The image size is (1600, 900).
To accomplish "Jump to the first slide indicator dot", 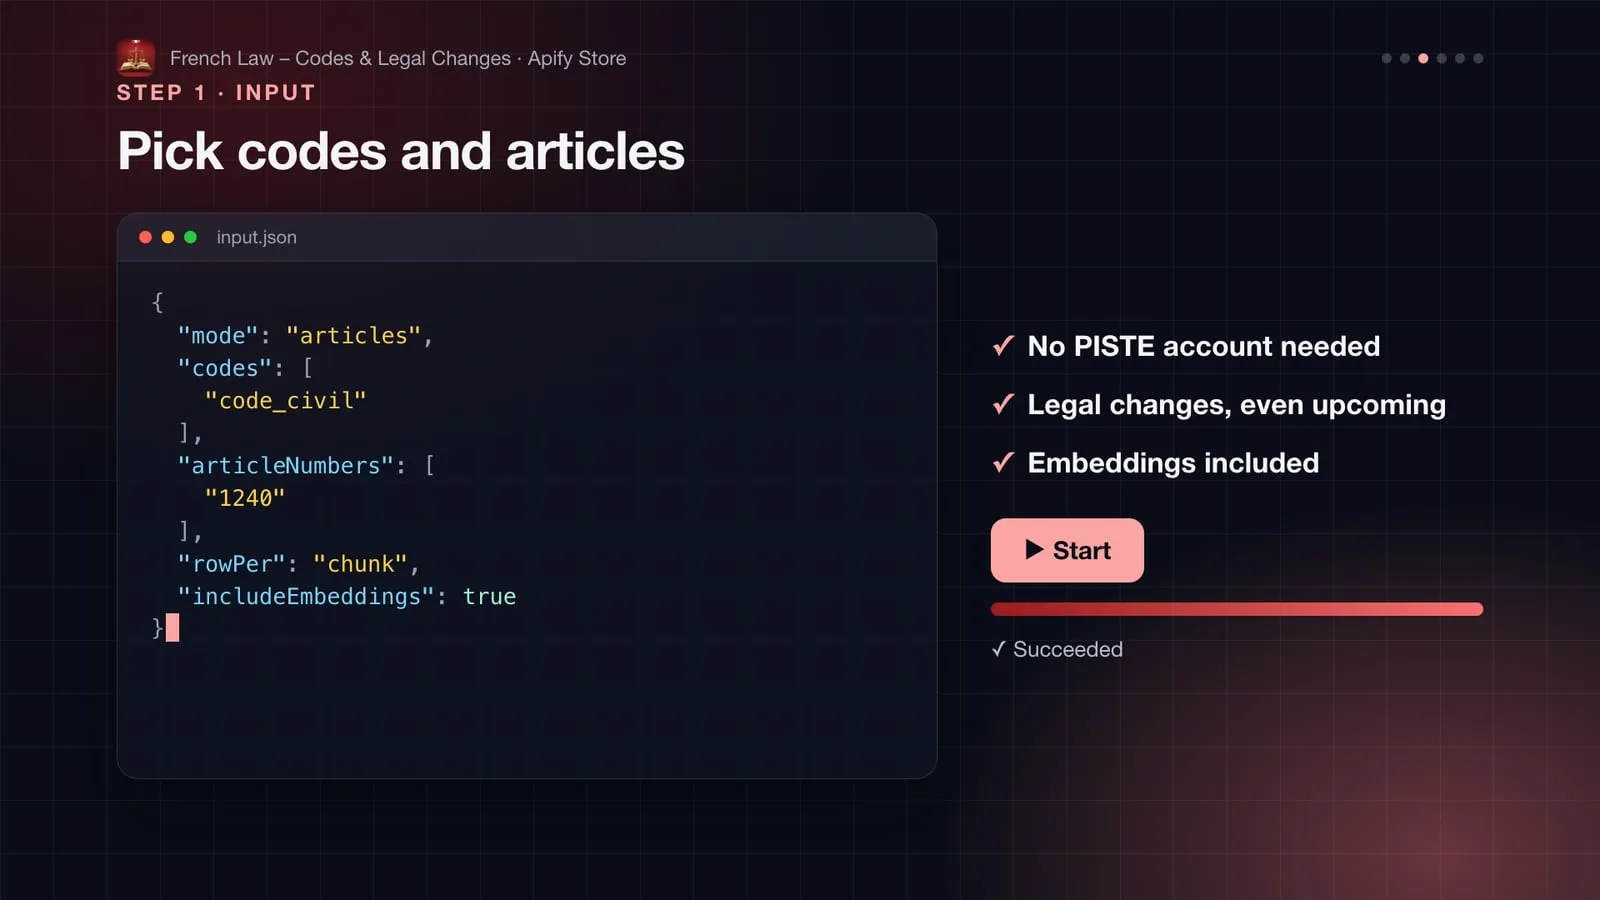I will [1386, 58].
